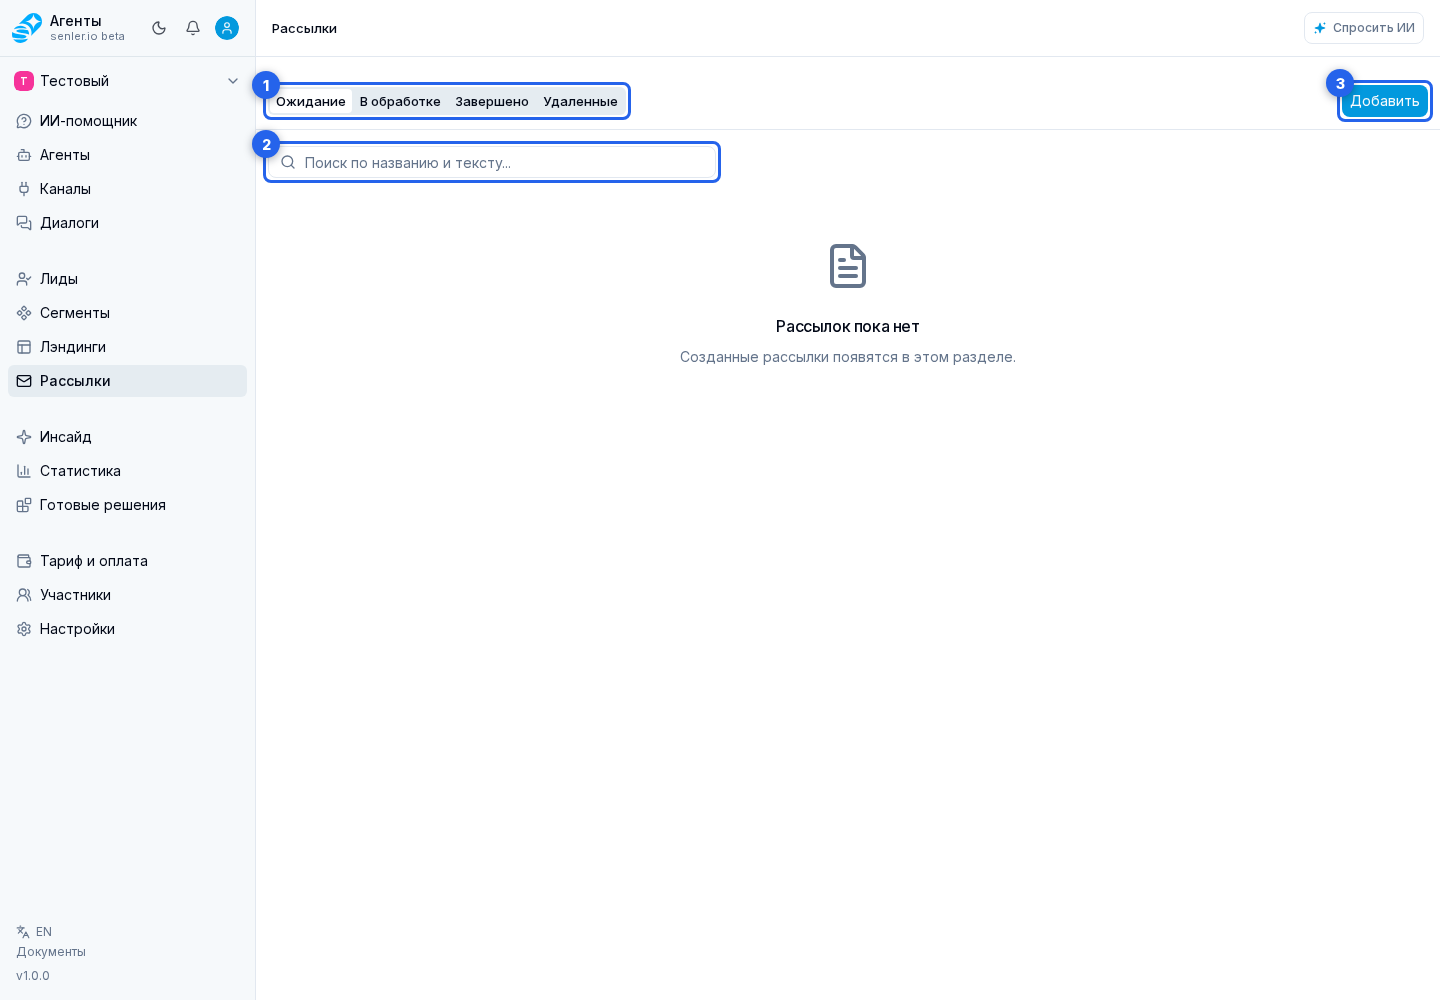Click the Спросить ИИ button
Screen dimensions: 1440x1000
tap(1364, 28)
